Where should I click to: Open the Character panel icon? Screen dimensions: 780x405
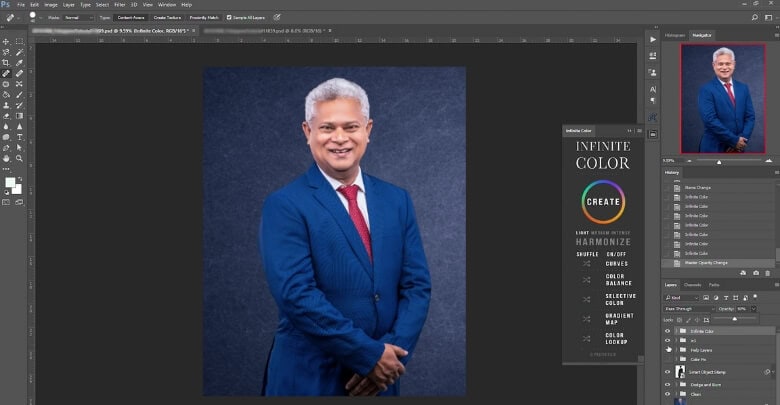[653, 89]
